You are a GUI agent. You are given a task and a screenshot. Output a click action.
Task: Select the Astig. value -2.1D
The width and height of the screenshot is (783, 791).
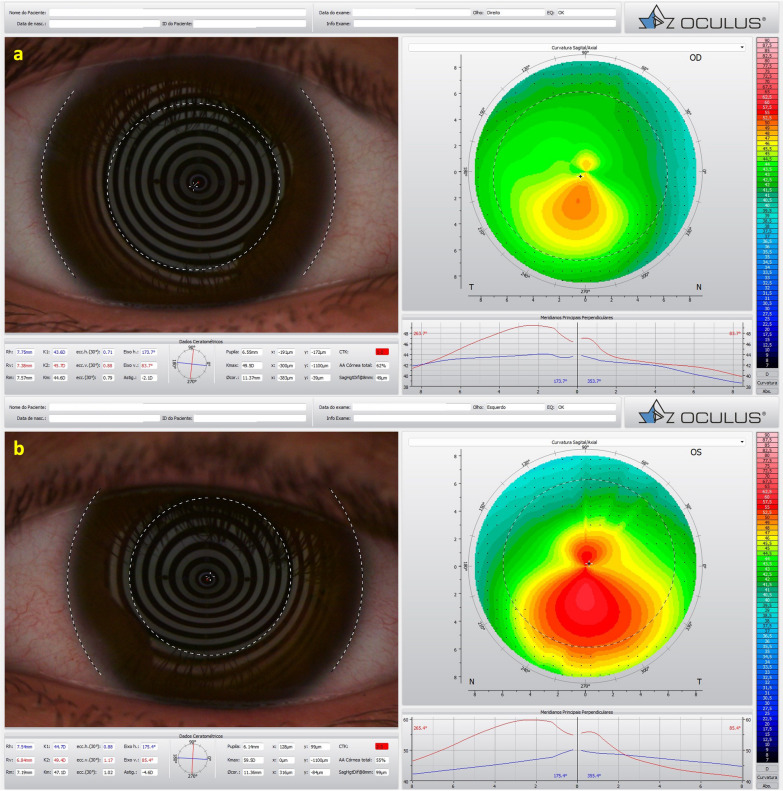(149, 378)
